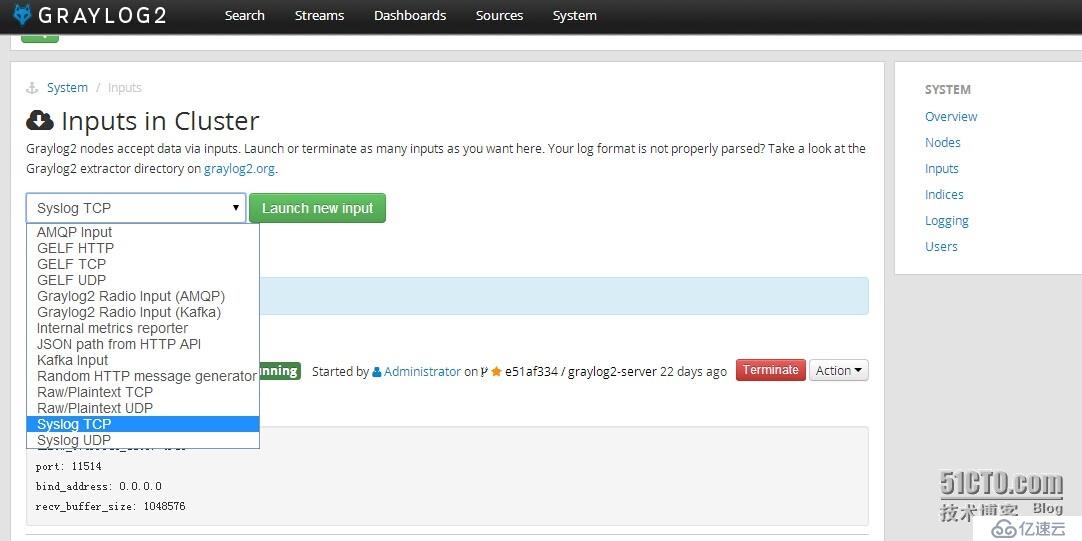This screenshot has height=541, width=1082.
Task: Select highlighted Syslog TCP list option
Action: pos(143,424)
